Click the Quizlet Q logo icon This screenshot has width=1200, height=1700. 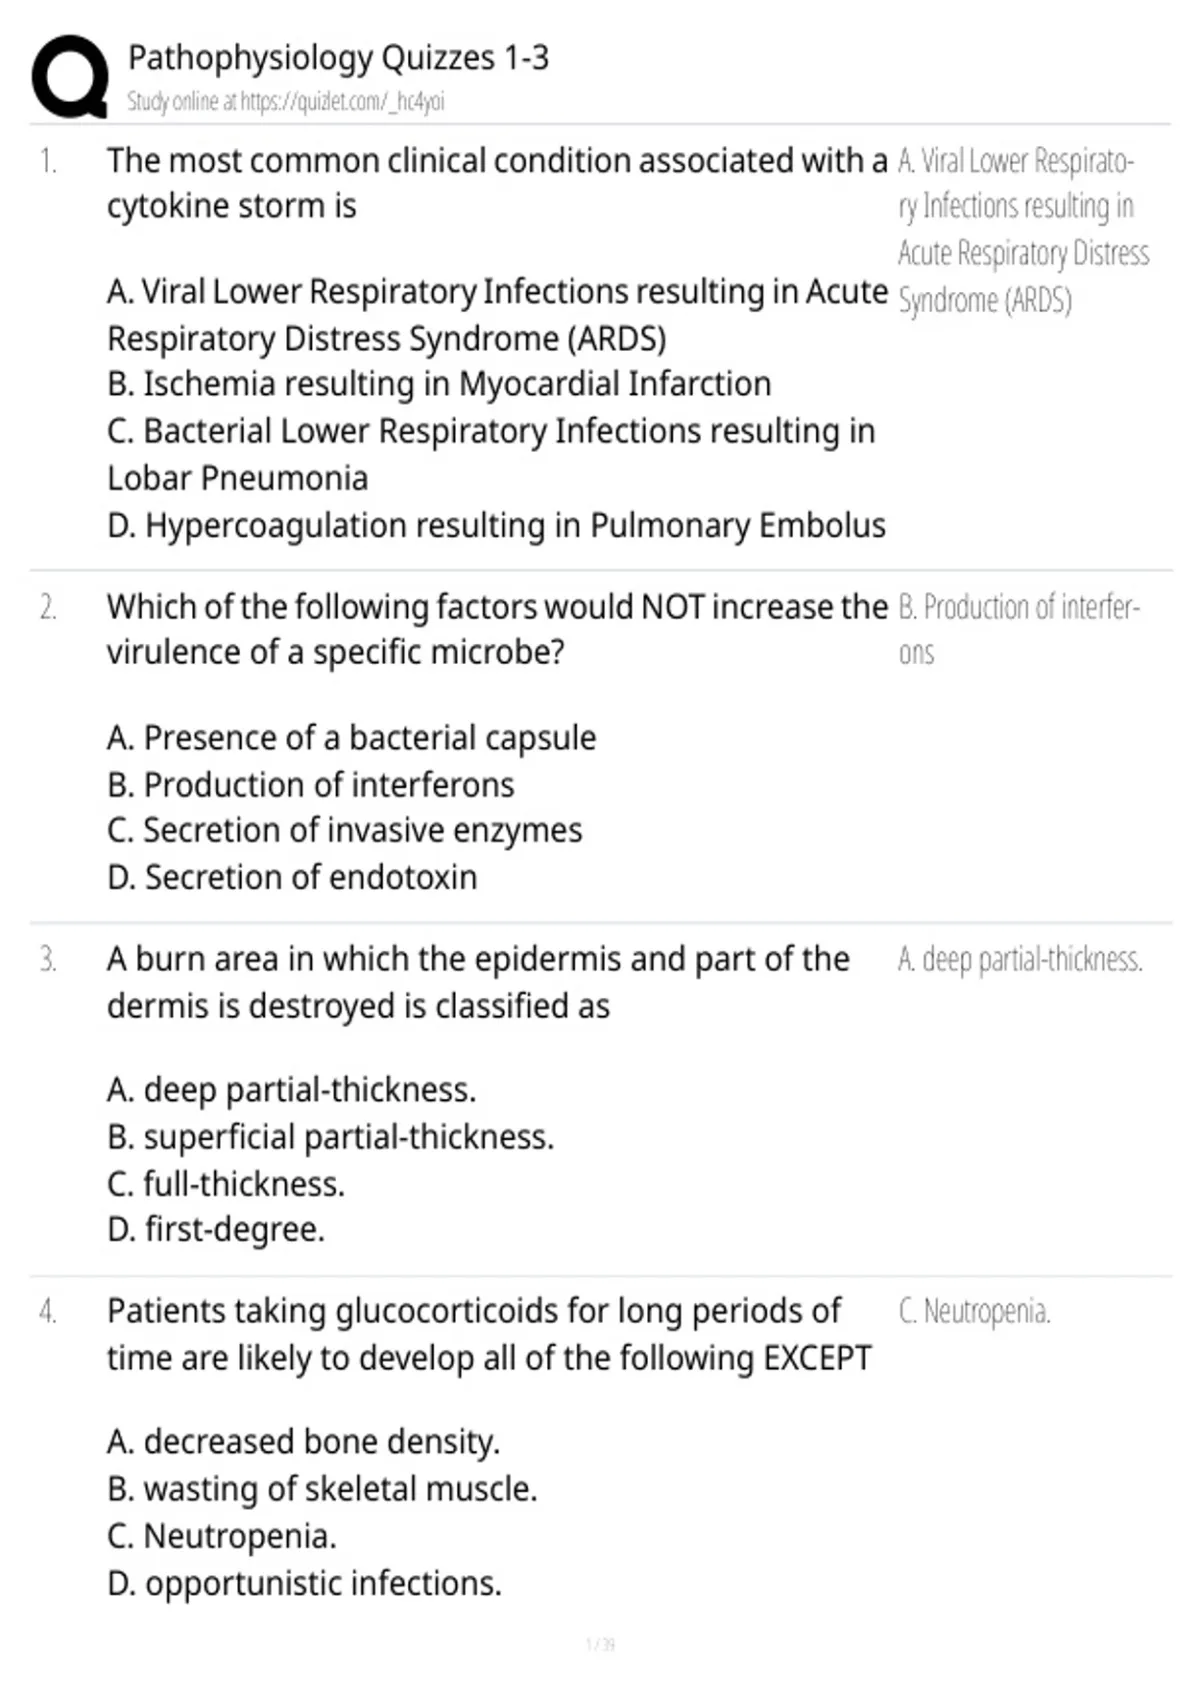(70, 78)
